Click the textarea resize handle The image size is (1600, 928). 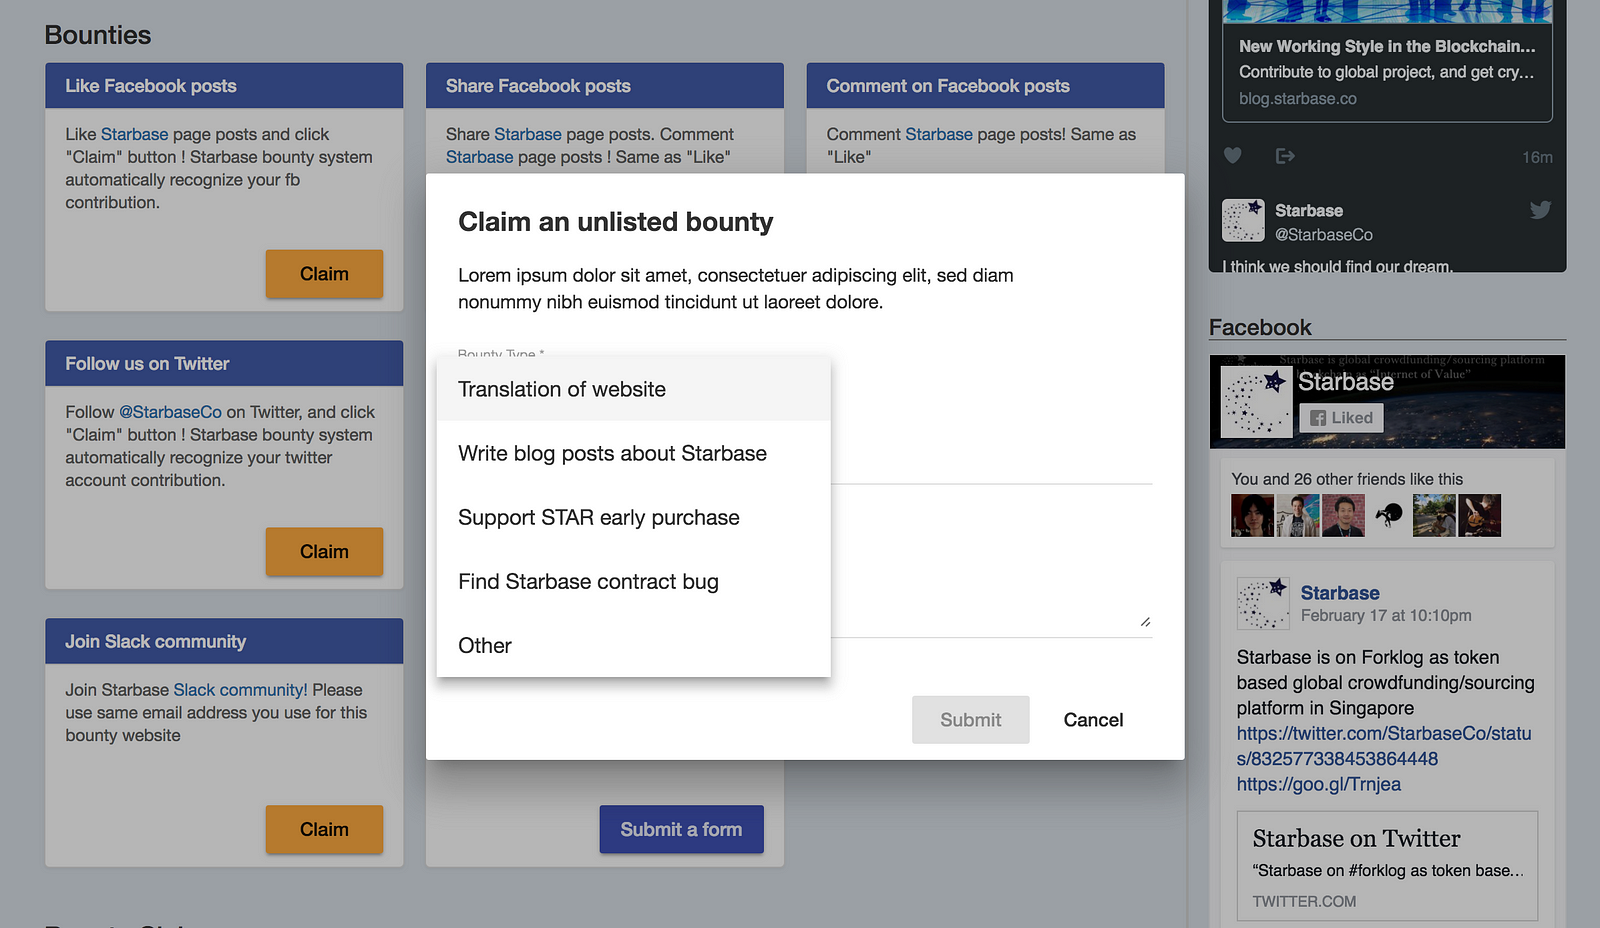point(1145,622)
